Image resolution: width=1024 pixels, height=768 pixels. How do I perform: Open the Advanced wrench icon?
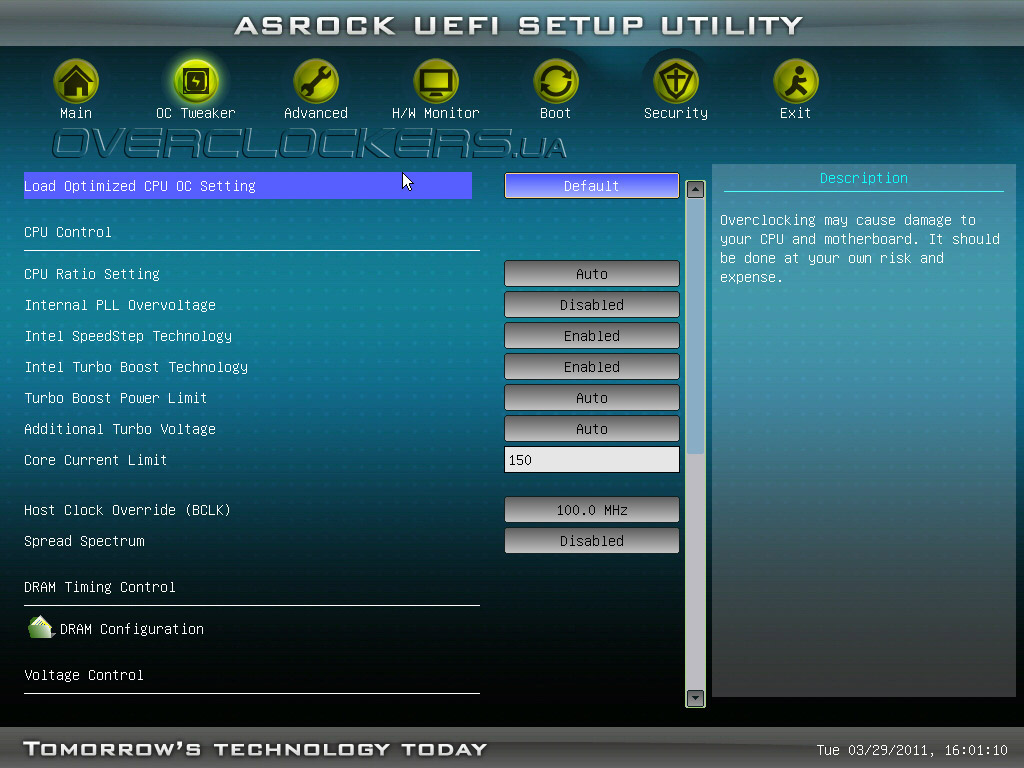point(315,82)
